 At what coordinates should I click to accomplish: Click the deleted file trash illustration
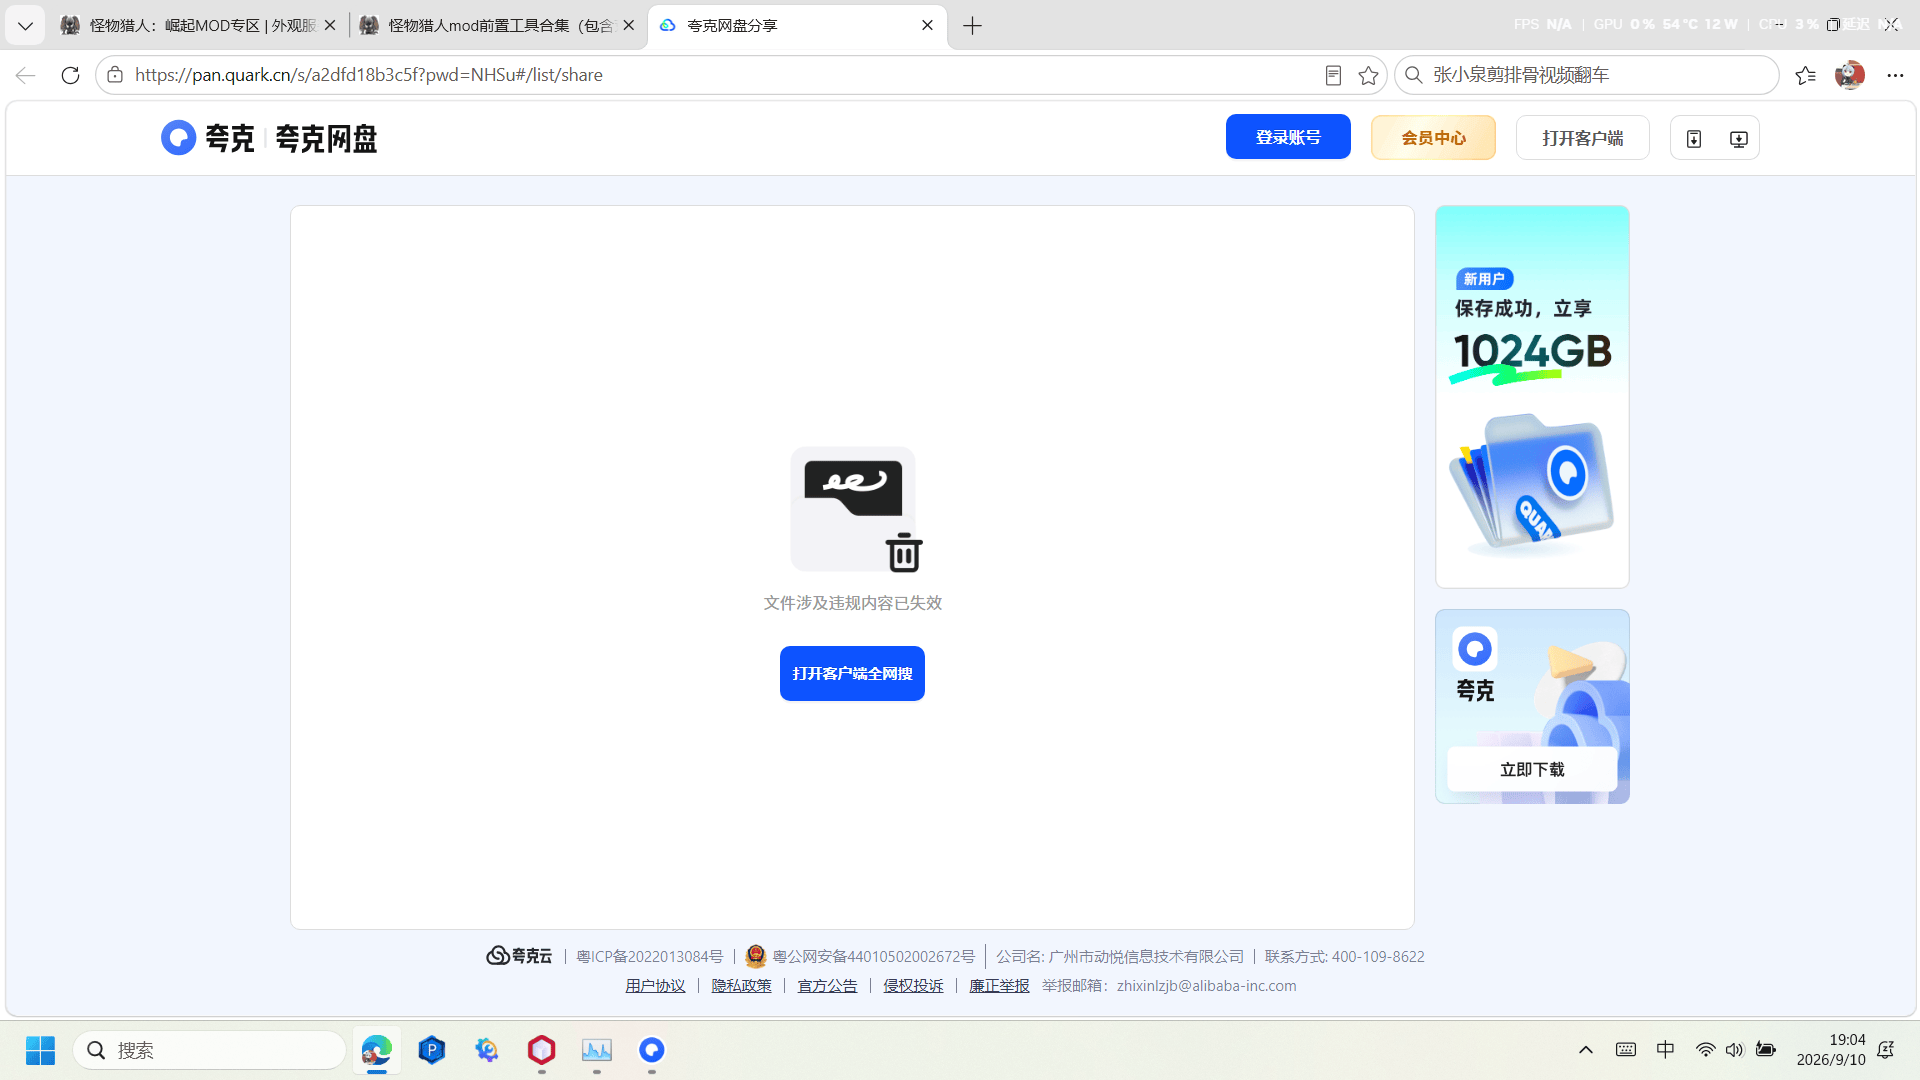coord(856,510)
